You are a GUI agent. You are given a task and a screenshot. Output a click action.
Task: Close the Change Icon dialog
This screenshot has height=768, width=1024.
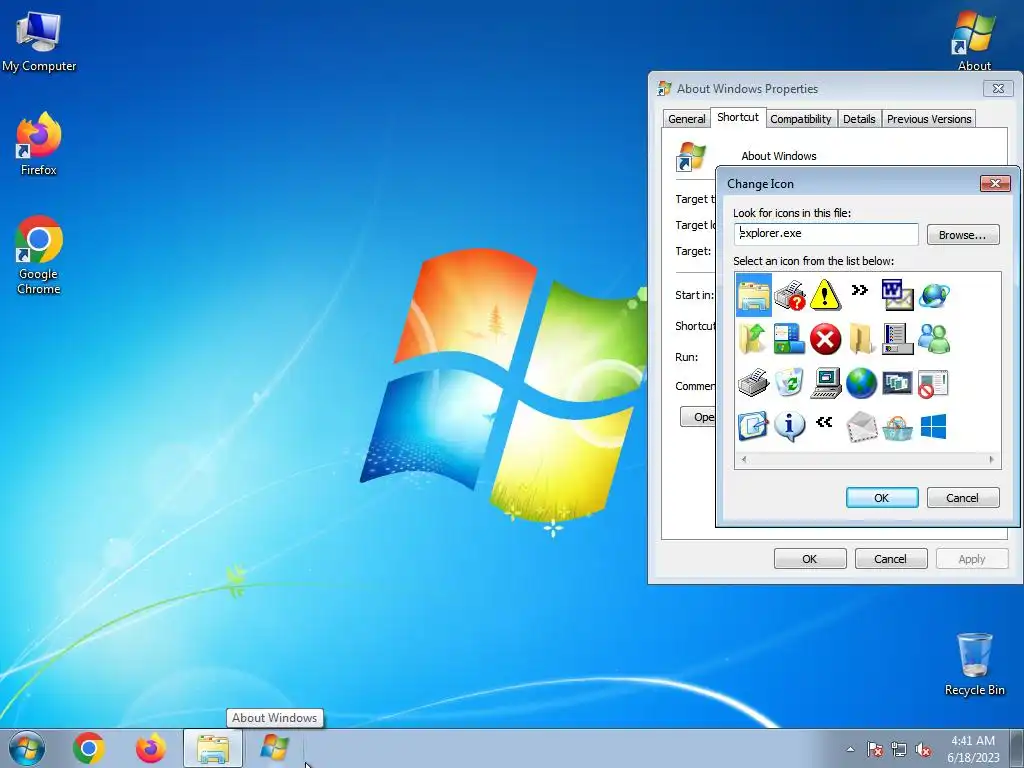pyautogui.click(x=995, y=184)
